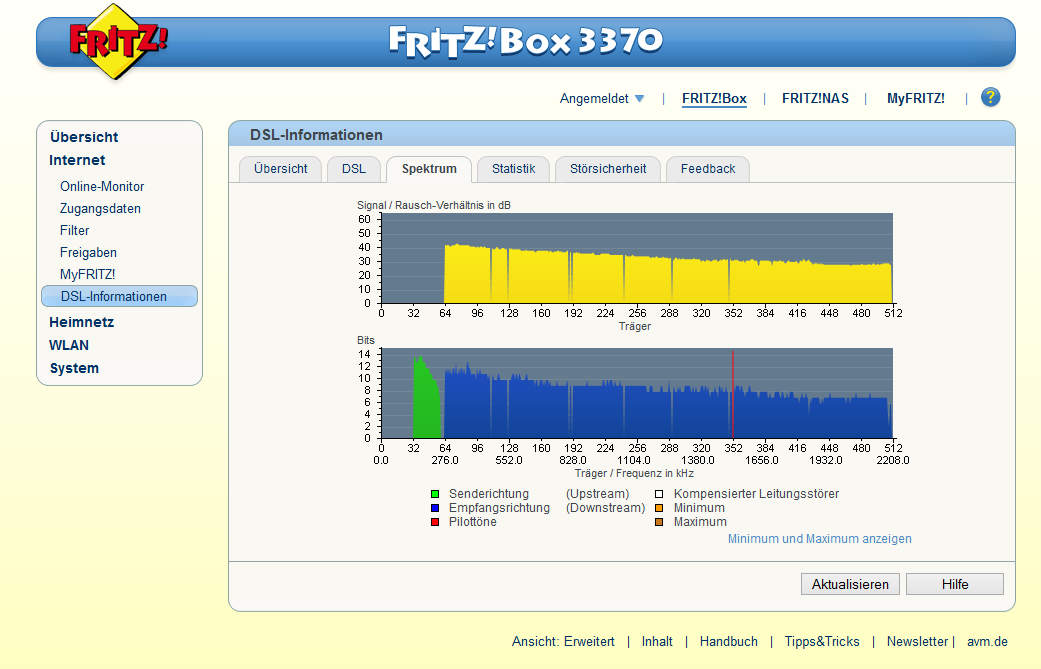Open Freigaben in the sidebar

tap(88, 252)
